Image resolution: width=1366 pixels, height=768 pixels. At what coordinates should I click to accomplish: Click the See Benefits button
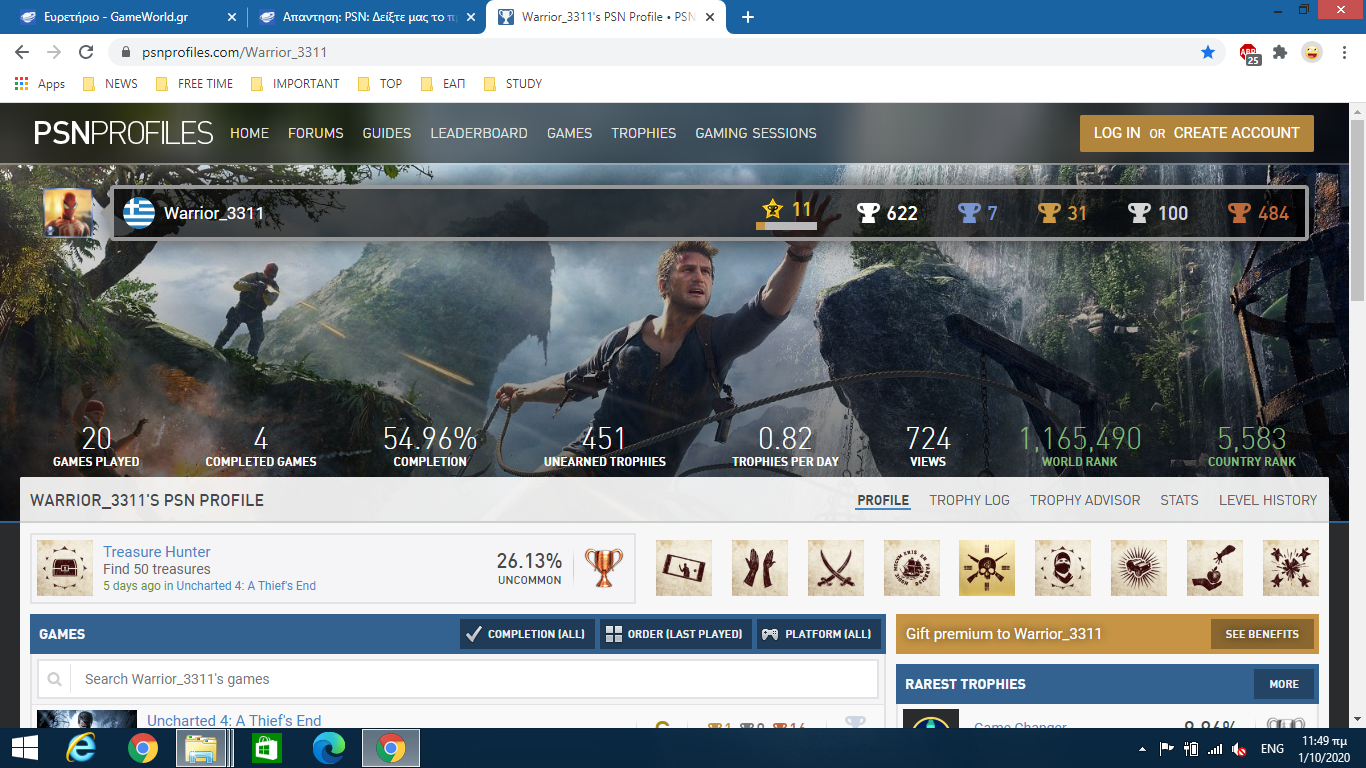click(1261, 634)
